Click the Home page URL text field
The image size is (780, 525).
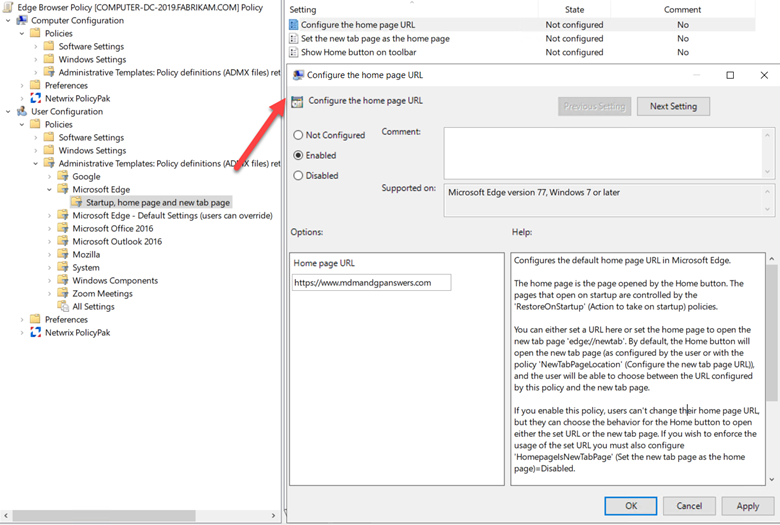(x=372, y=283)
